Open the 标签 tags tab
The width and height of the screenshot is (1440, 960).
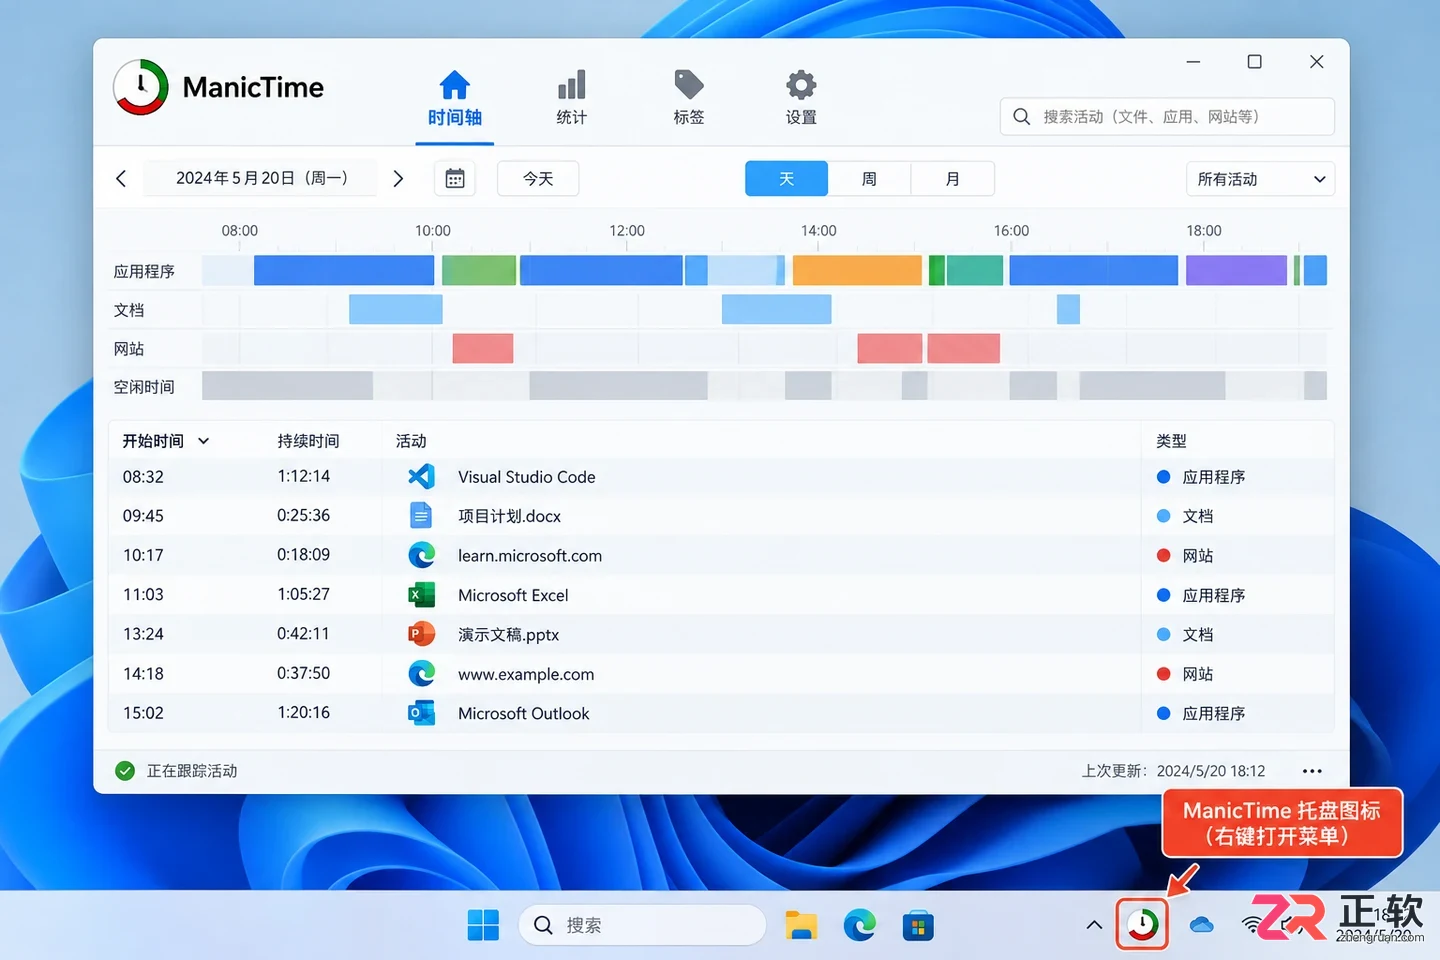689,99
